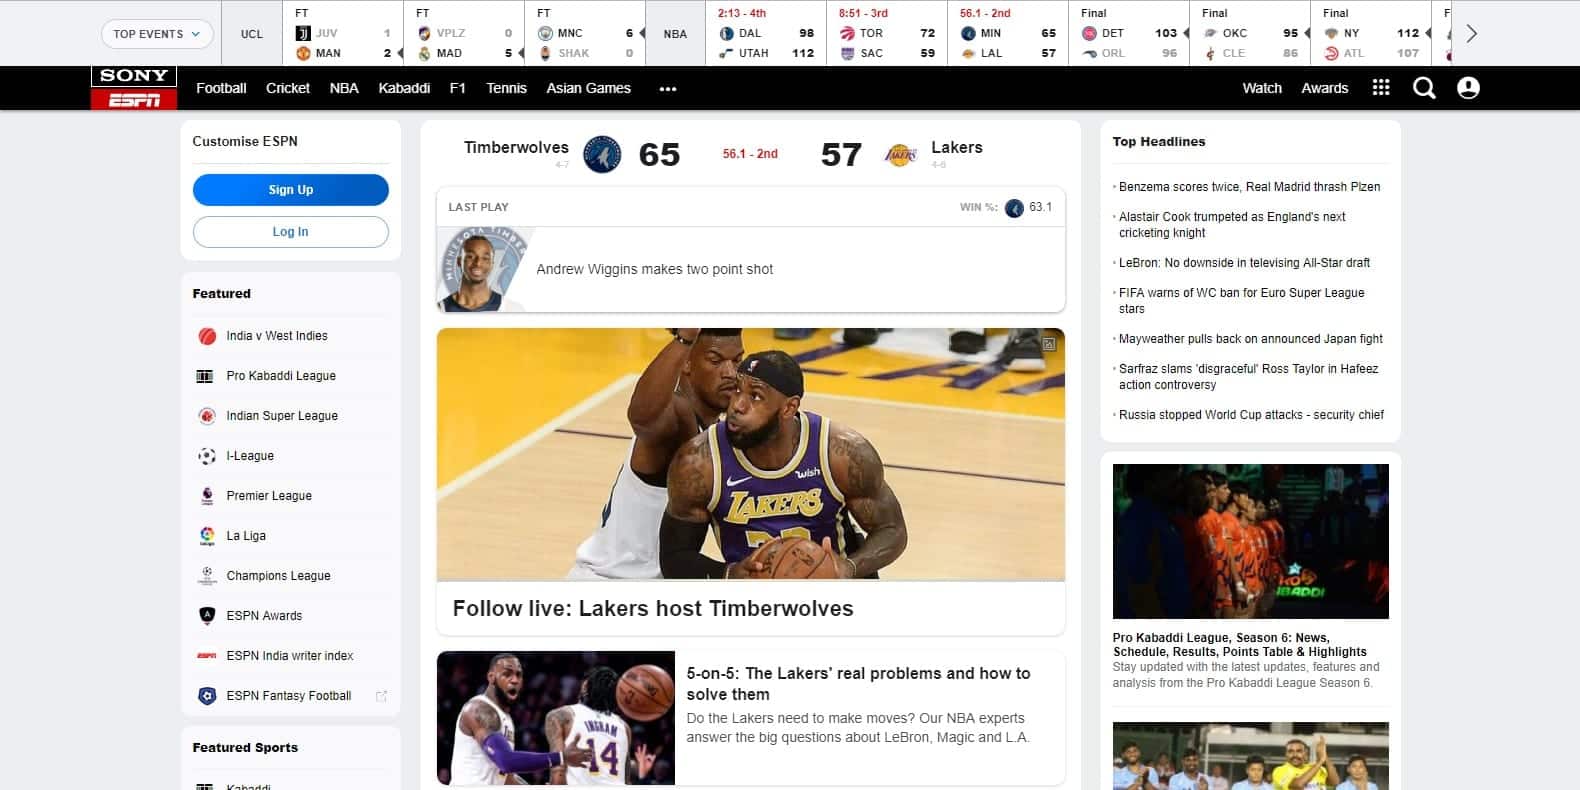Image resolution: width=1580 pixels, height=790 pixels.
Task: Open the F1 menu
Action: [x=457, y=88]
